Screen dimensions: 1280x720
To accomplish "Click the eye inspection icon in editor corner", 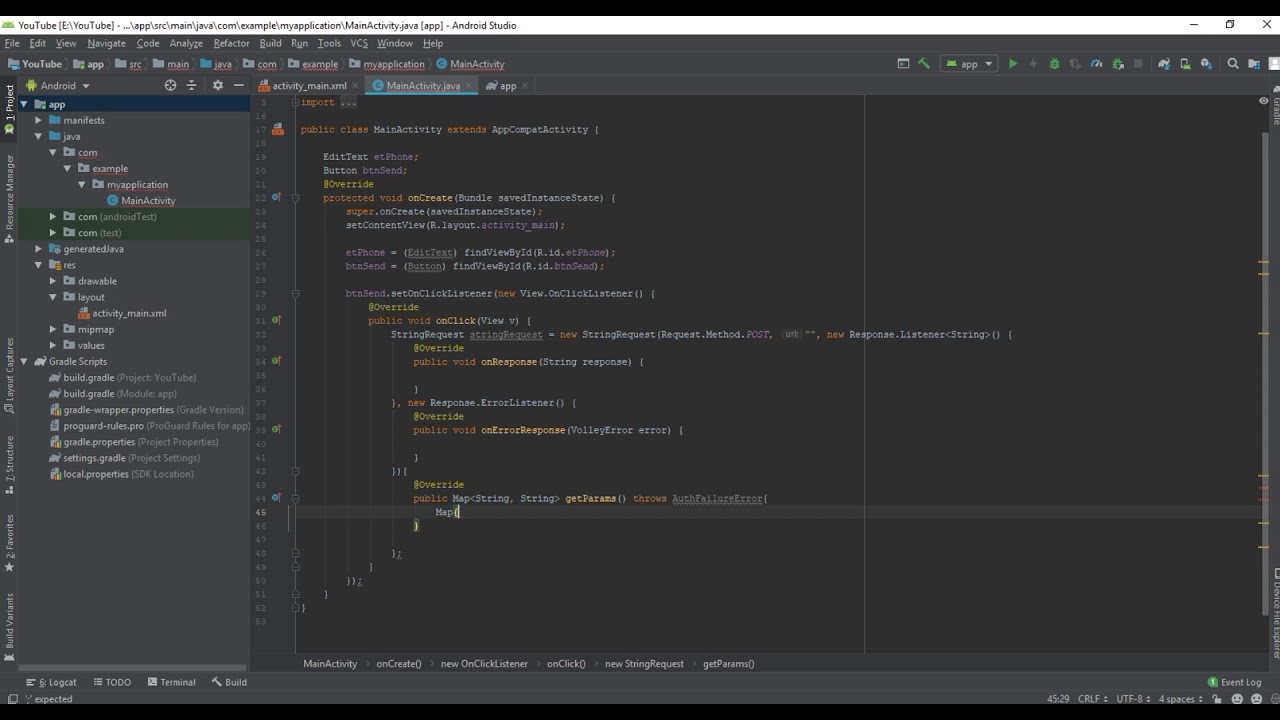I will [1263, 100].
